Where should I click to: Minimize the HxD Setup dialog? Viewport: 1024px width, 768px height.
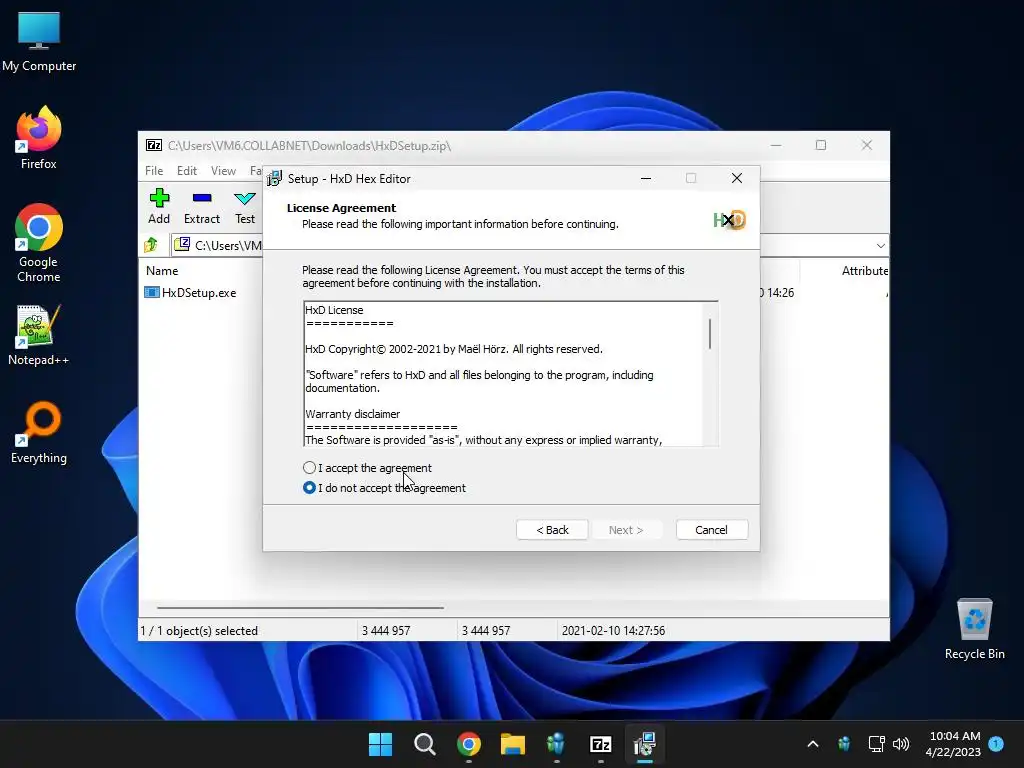[646, 178]
